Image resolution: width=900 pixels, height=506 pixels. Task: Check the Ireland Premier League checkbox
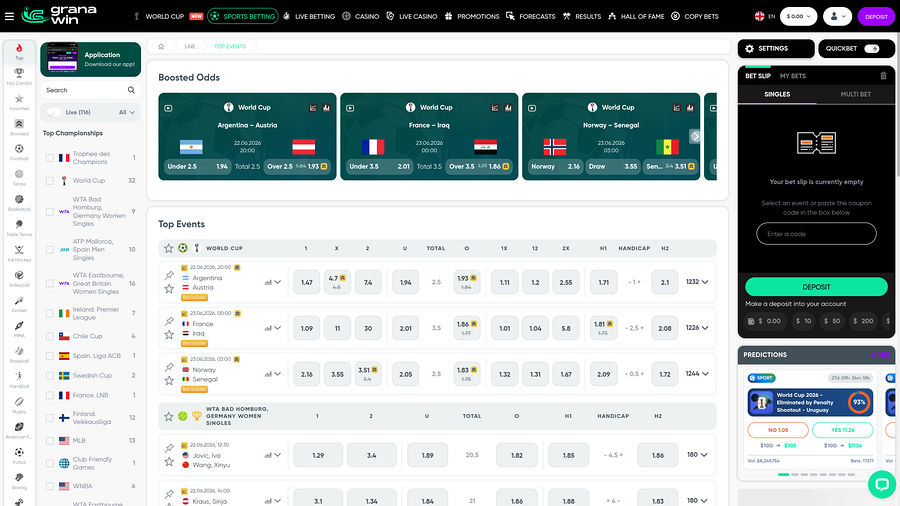(50, 313)
